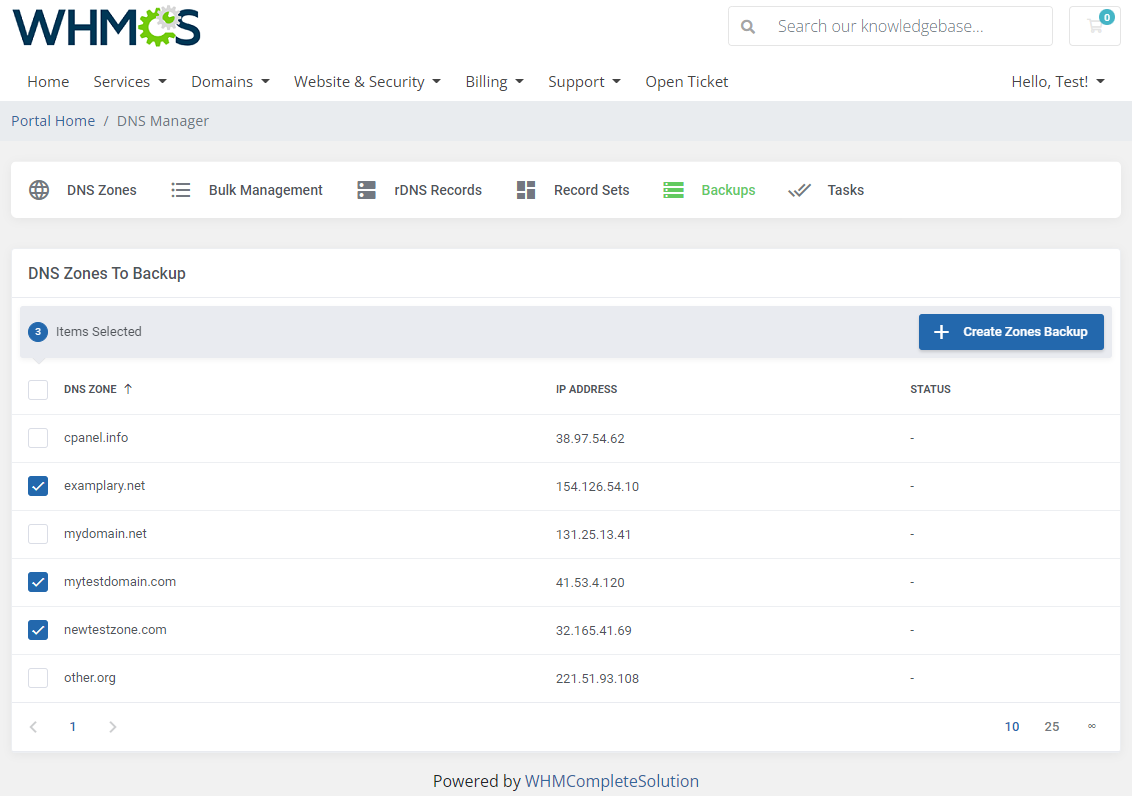Select the Bulk Management list icon
Image resolution: width=1132 pixels, height=796 pixels.
click(181, 189)
